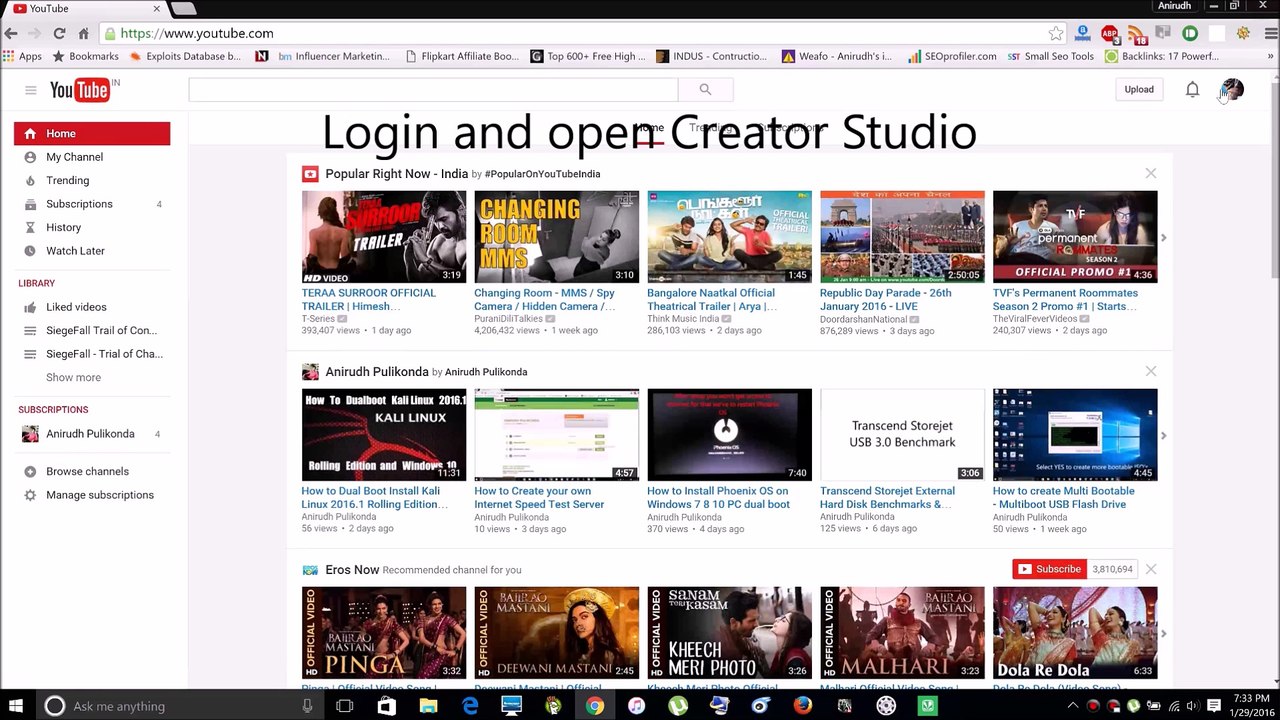Image resolution: width=1280 pixels, height=720 pixels.
Task: Open Task View on taskbar
Action: click(345, 706)
